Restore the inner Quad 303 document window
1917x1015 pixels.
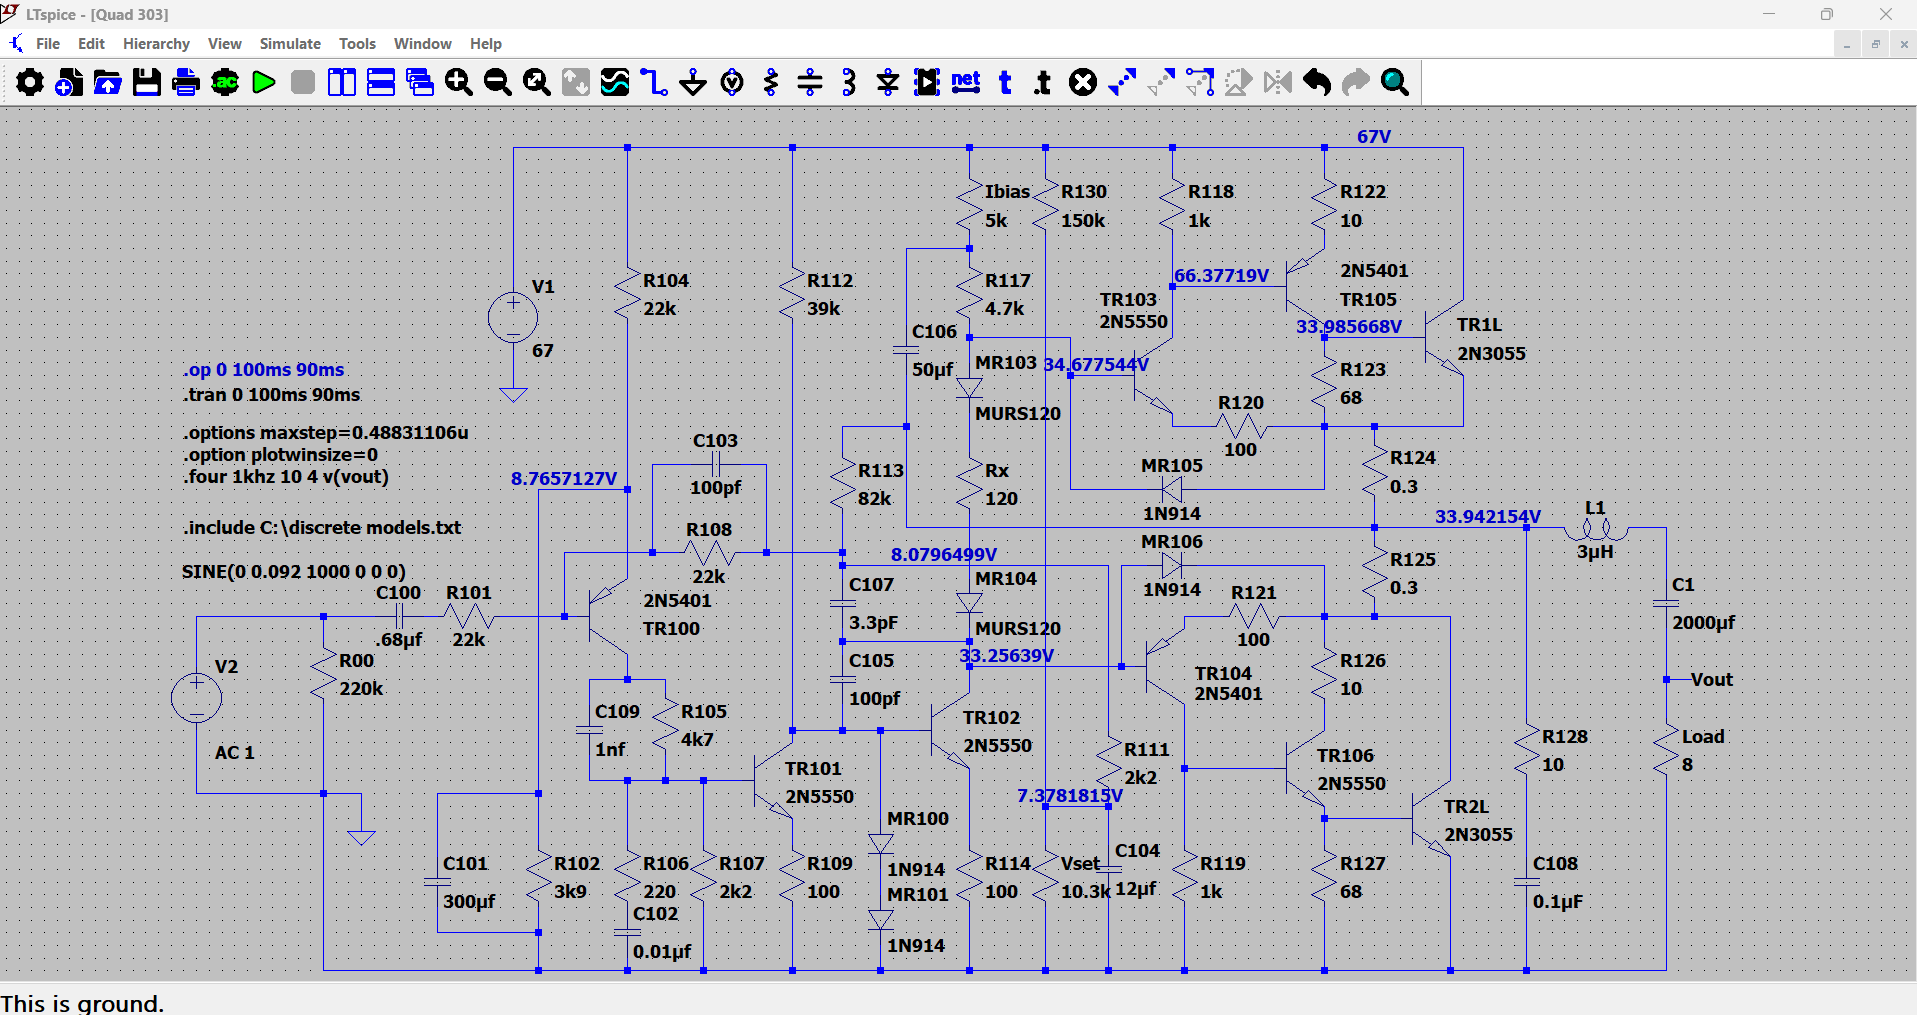1875,44
